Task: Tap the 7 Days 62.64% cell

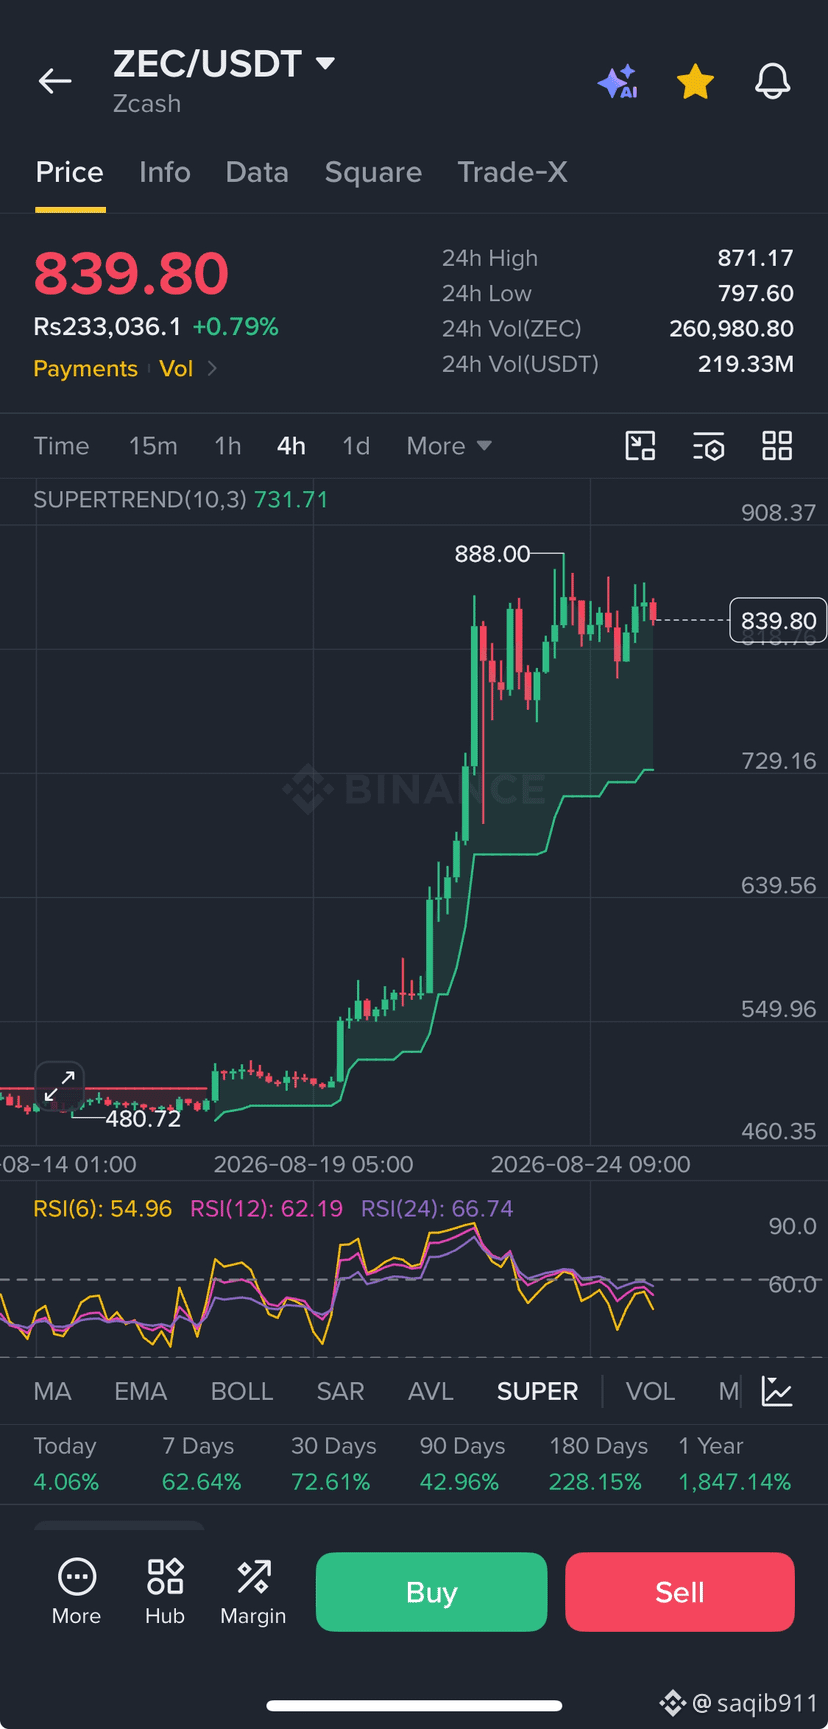Action: (x=201, y=1464)
